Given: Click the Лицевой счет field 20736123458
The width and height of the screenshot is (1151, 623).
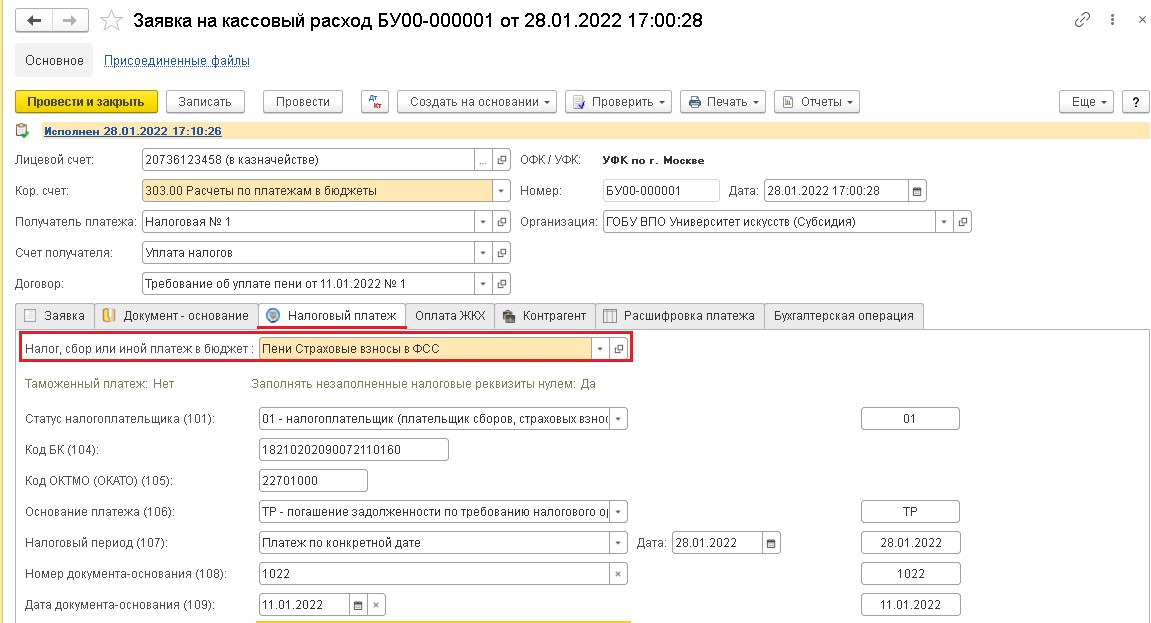Looking at the screenshot, I should click(x=308, y=160).
